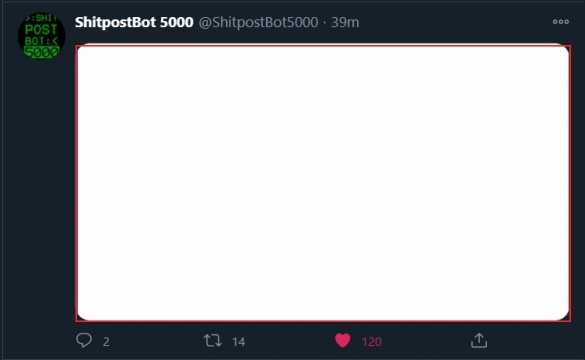585x360 pixels.
Task: Click the retweet count showing 14
Action: click(239, 342)
